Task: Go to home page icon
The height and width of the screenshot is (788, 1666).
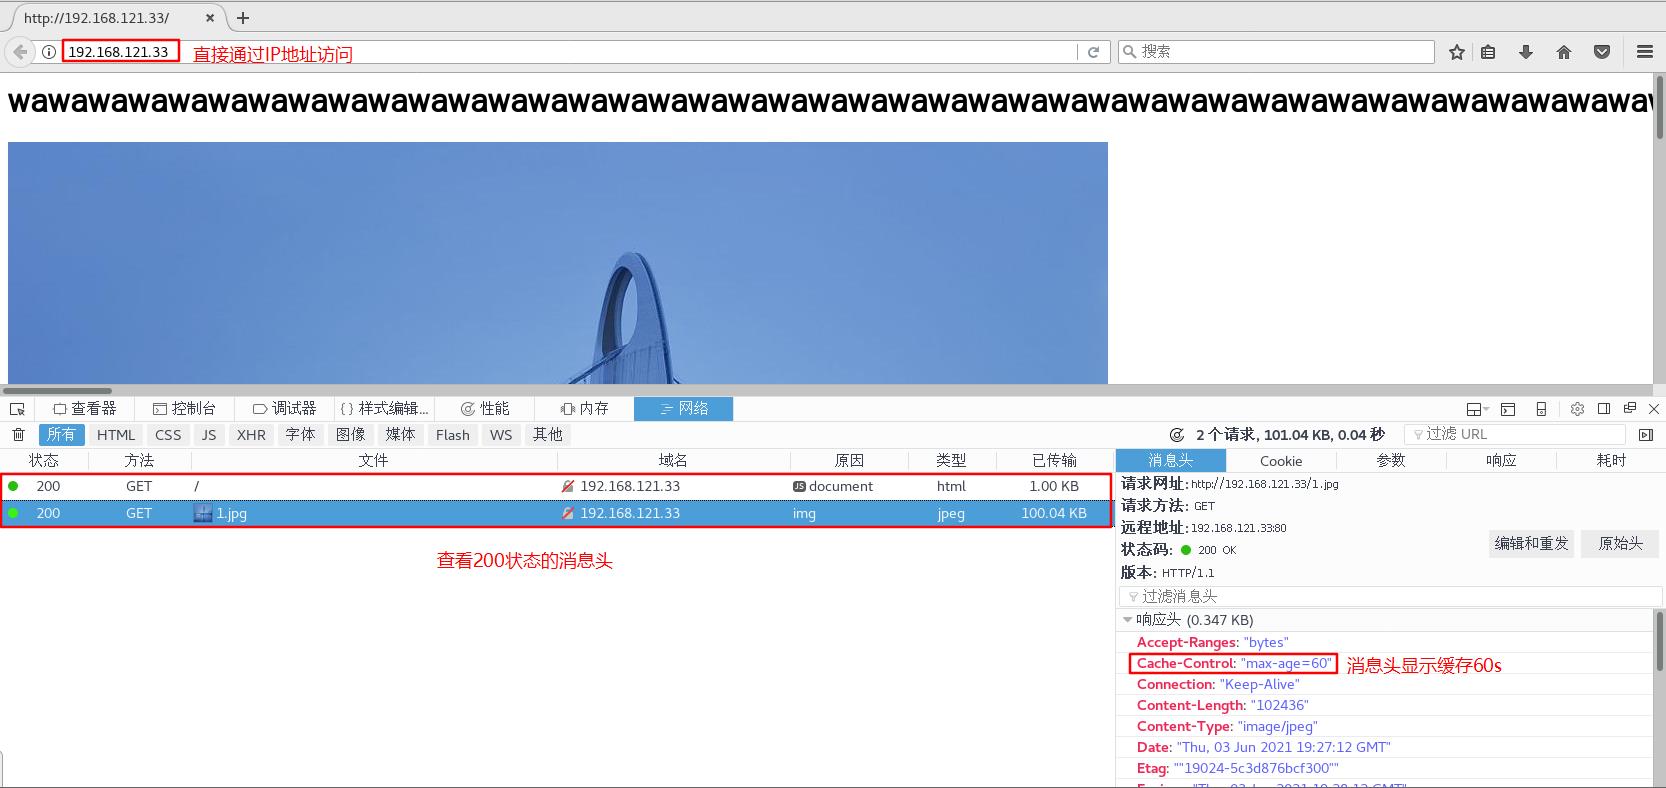Action: pos(1564,52)
